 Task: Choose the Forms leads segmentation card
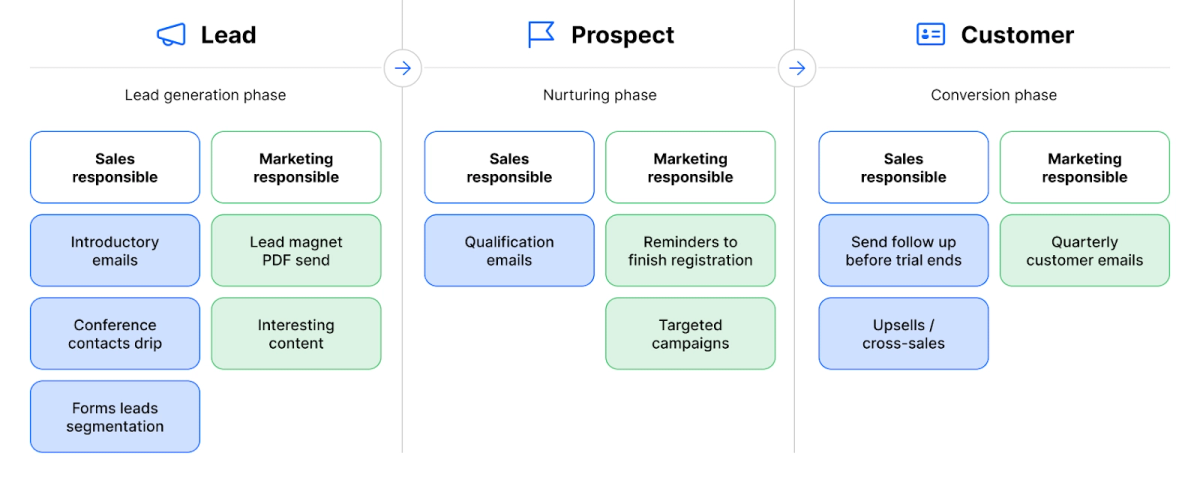(x=115, y=417)
